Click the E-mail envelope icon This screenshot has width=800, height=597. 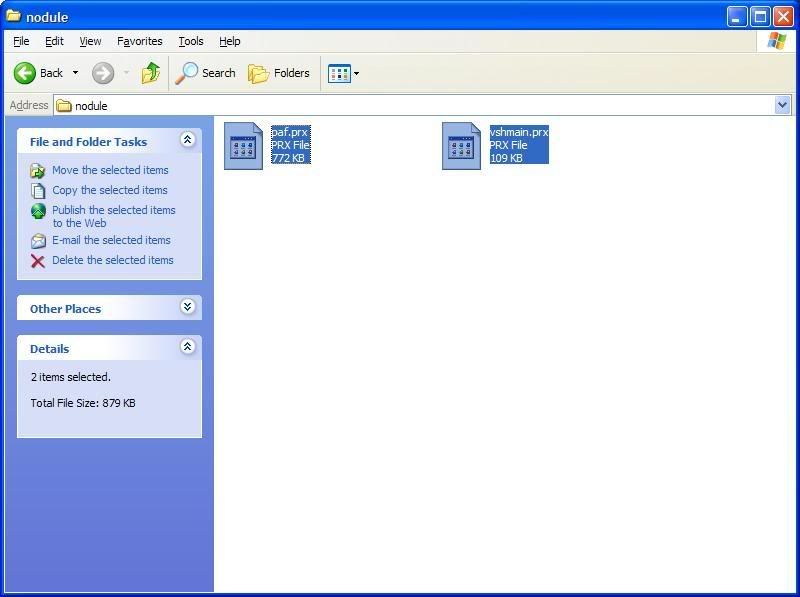[38, 240]
